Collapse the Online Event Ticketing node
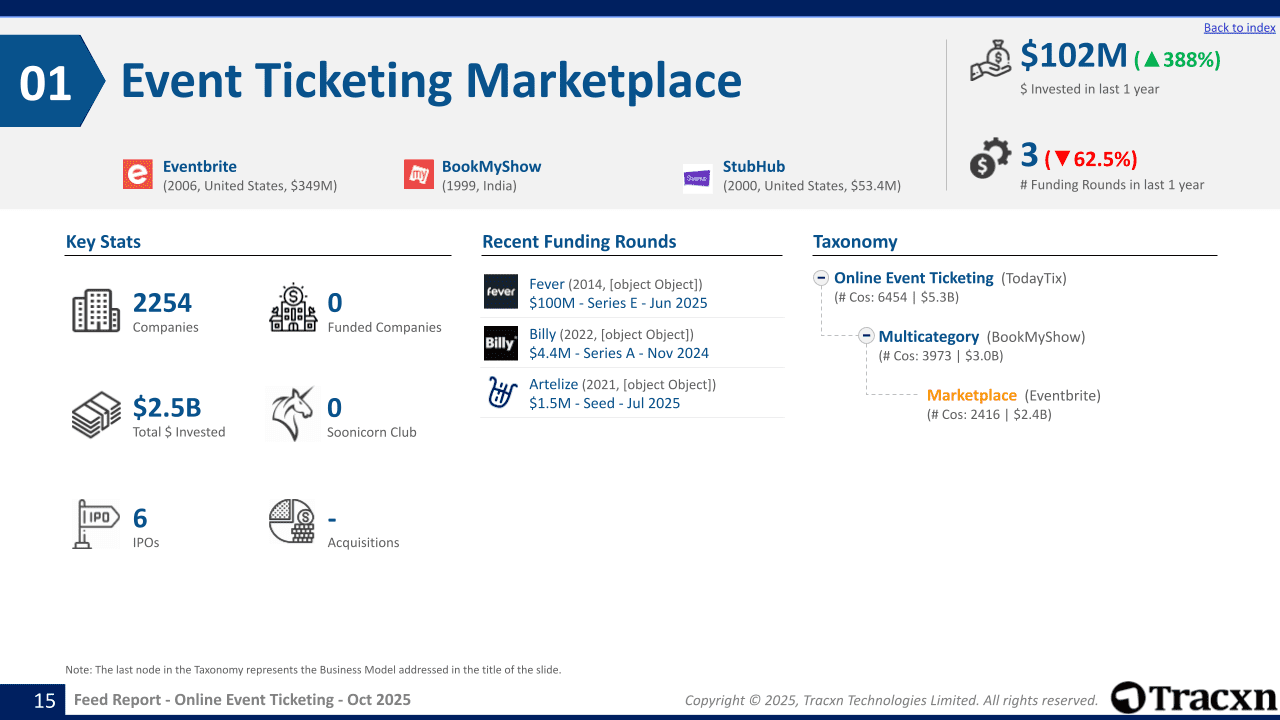Image resolution: width=1280 pixels, height=720 pixels. click(x=821, y=278)
